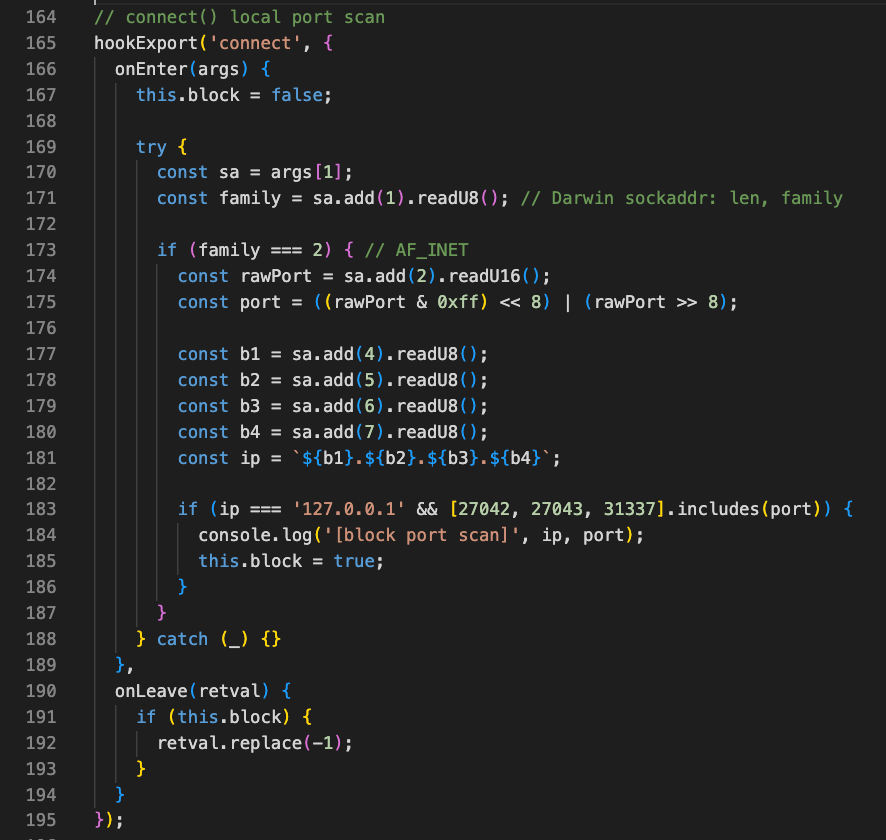The height and width of the screenshot is (840, 886).
Task: Click 'retval' parameter in onLeave signature
Action: [x=229, y=690]
